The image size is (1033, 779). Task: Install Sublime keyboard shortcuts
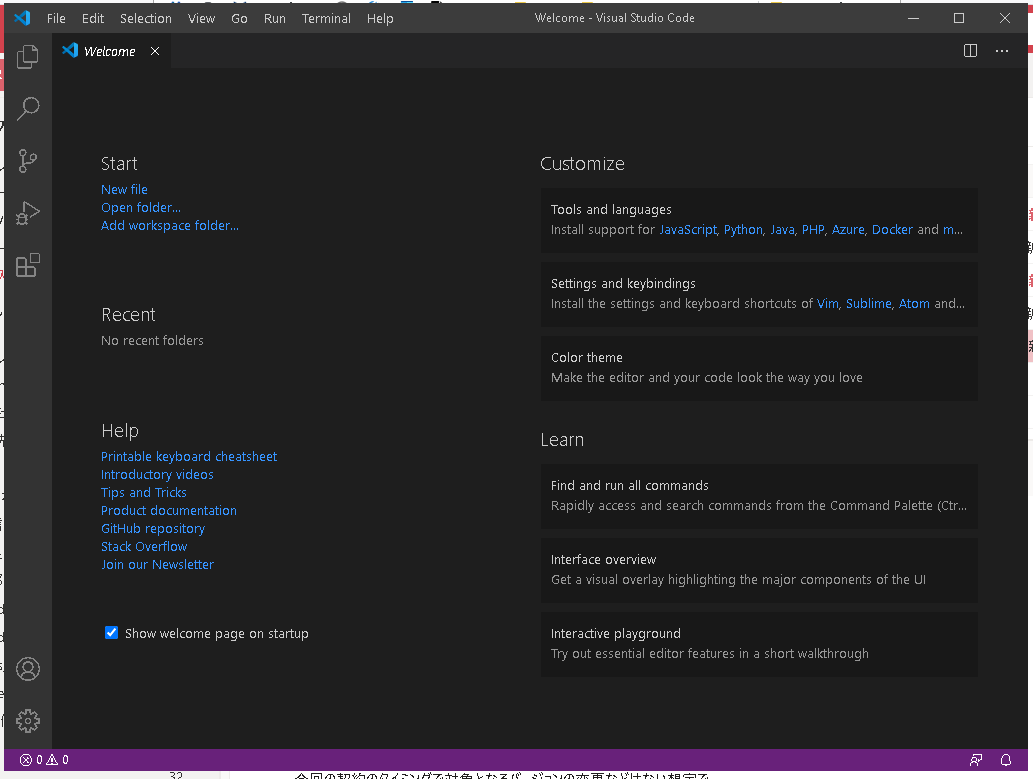coord(868,304)
